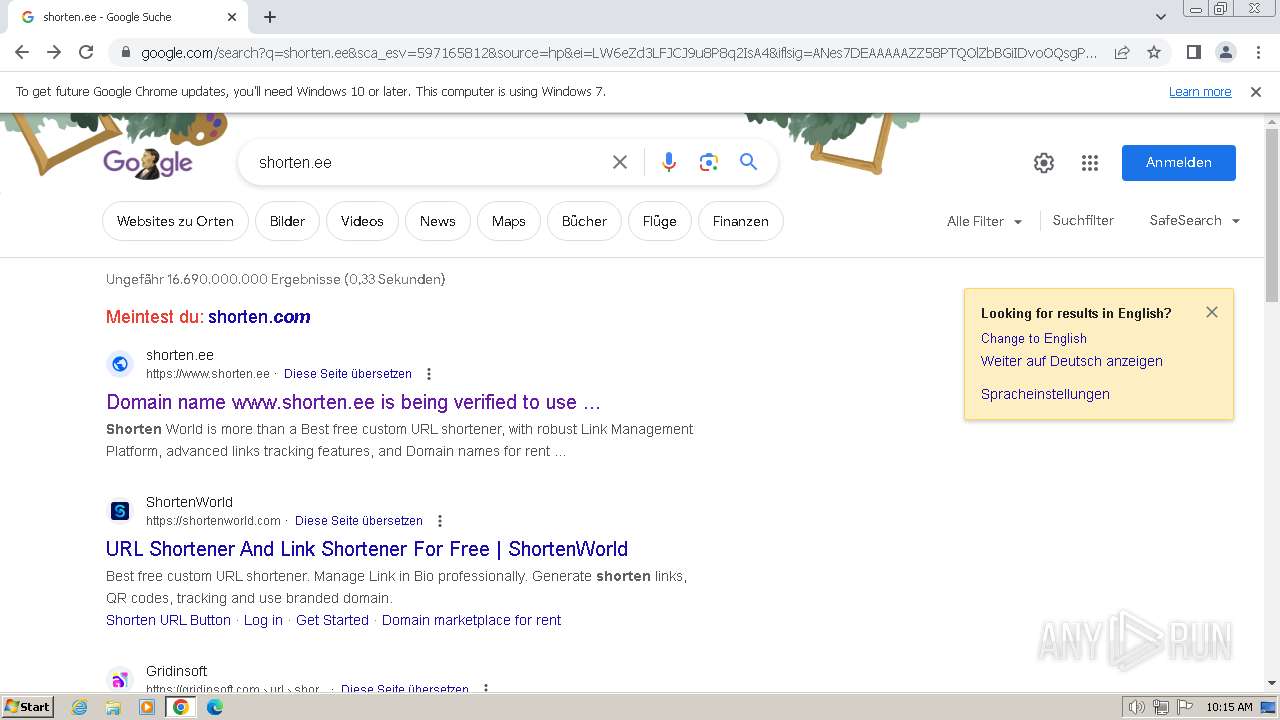The width and height of the screenshot is (1280, 720).
Task: Click the address bar URL
Action: pyautogui.click(x=619, y=53)
